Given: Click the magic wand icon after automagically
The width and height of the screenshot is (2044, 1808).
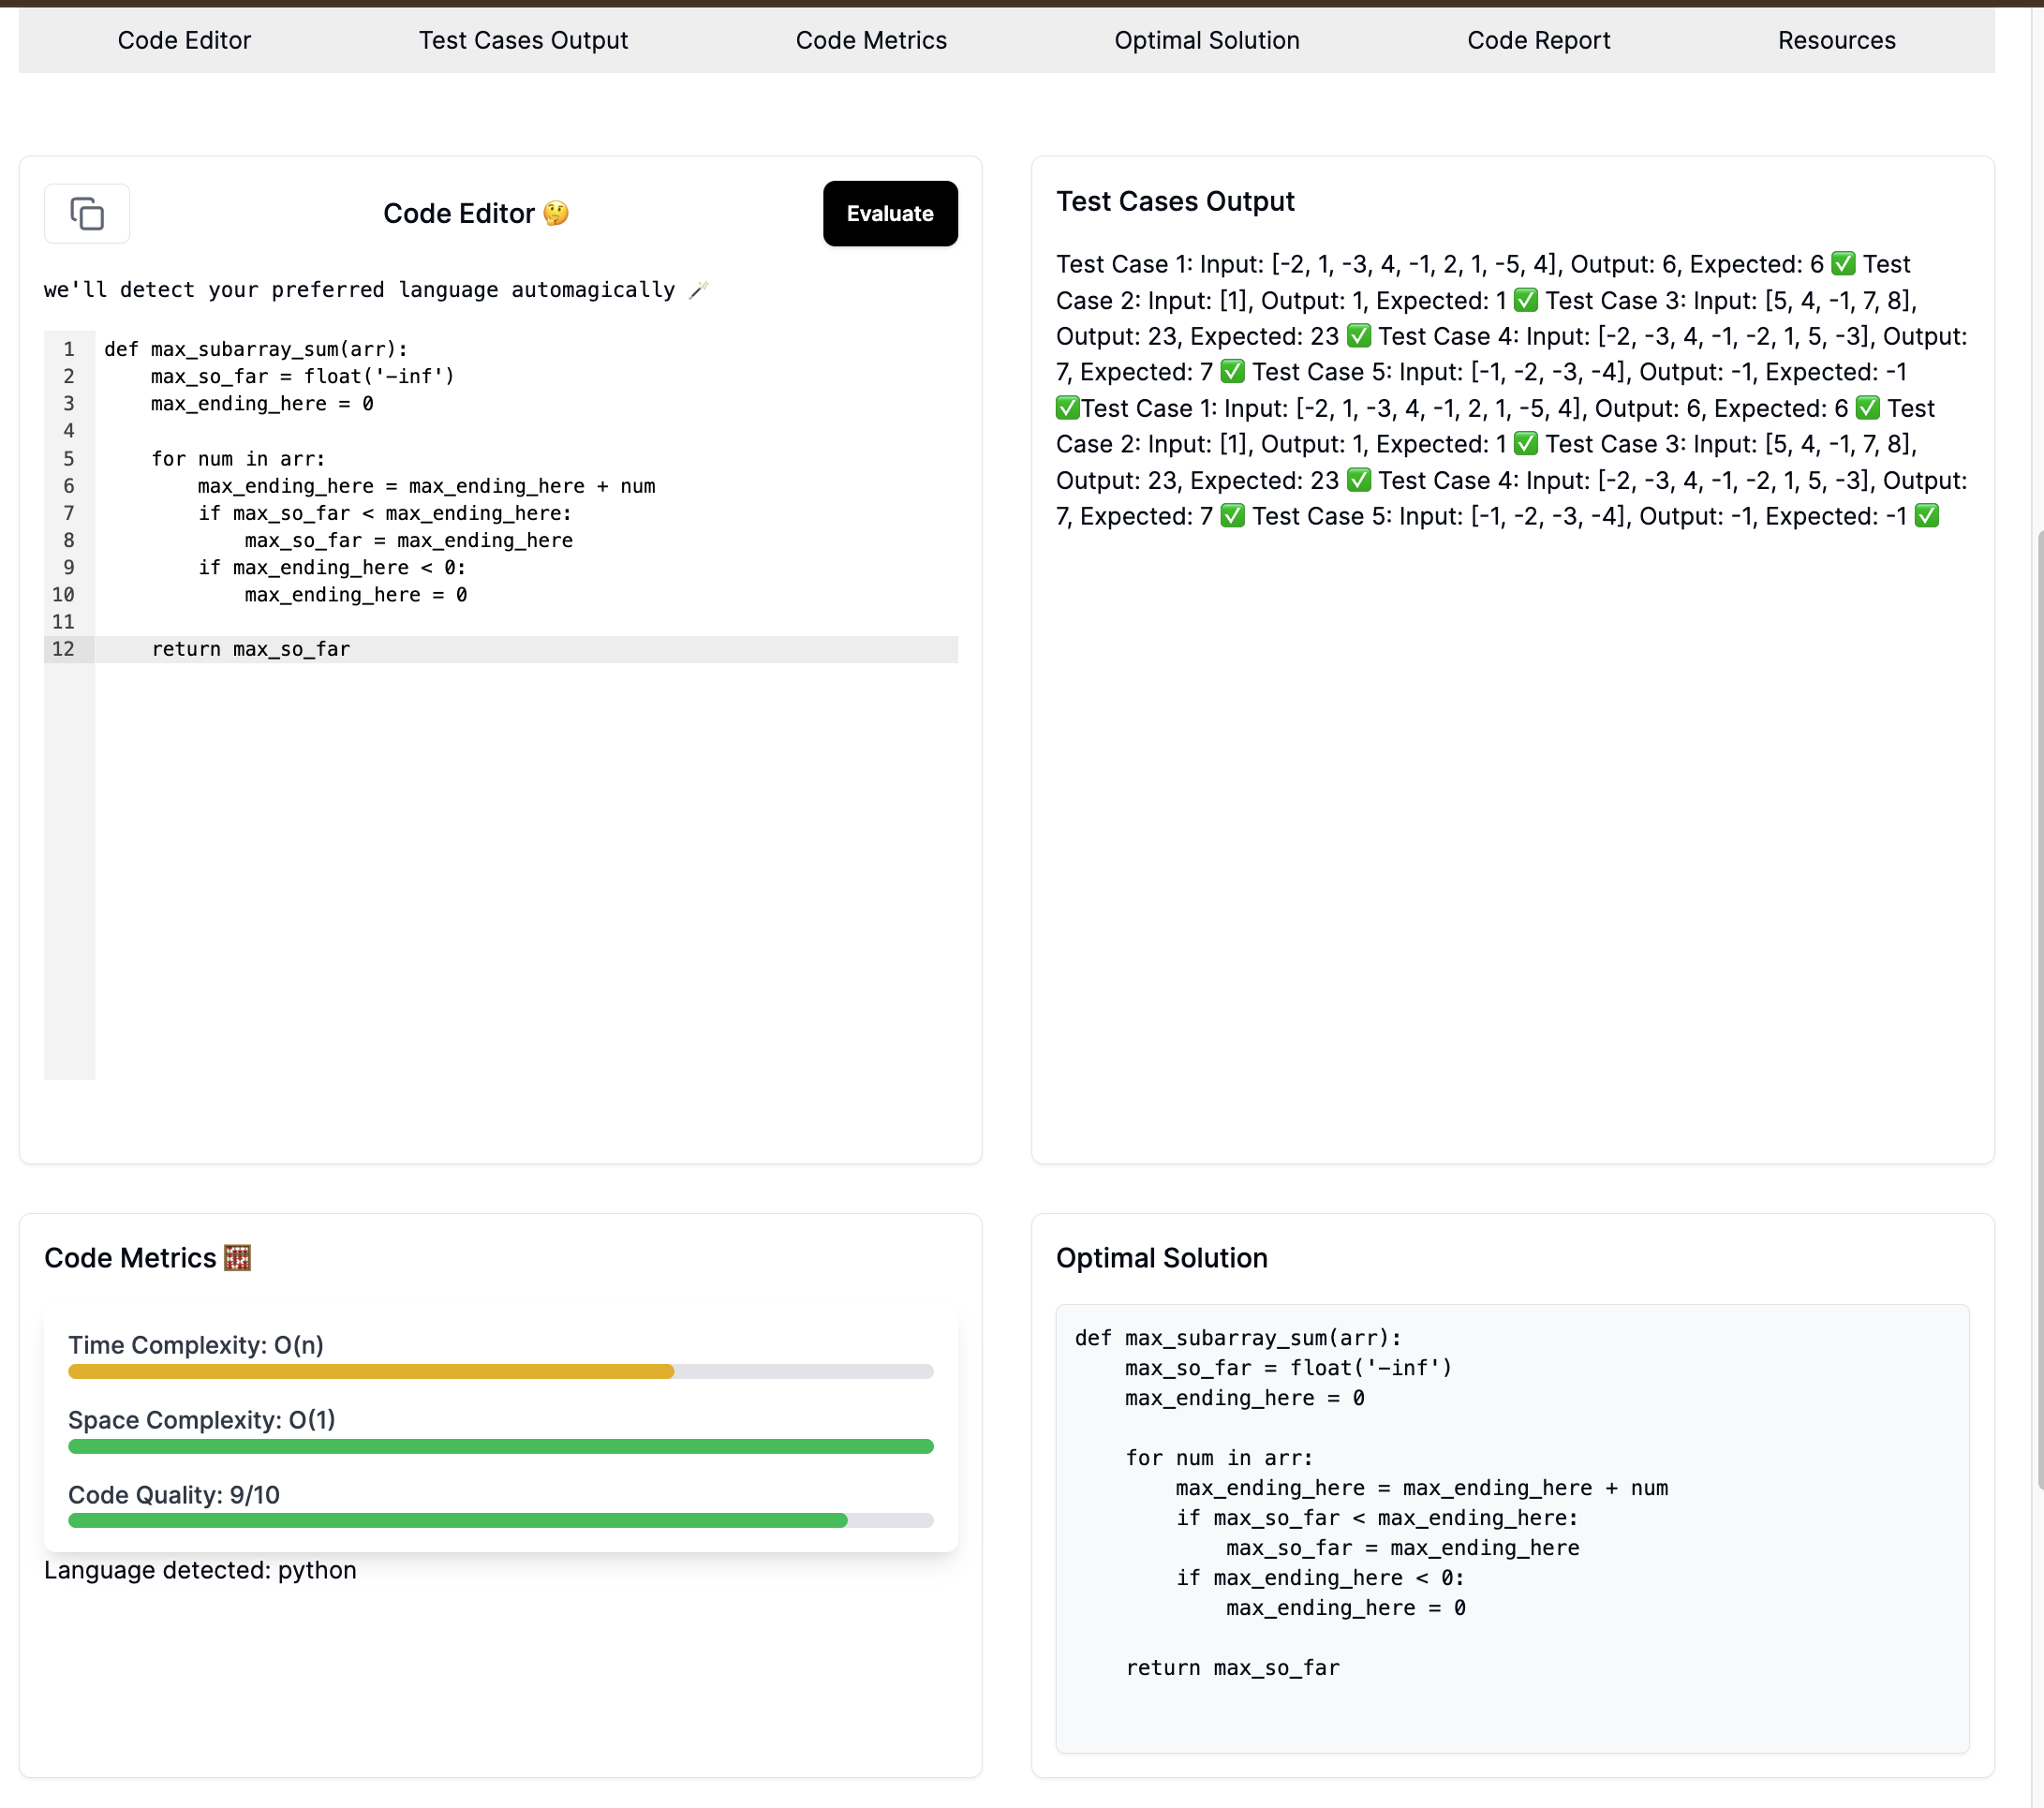Looking at the screenshot, I should tap(698, 290).
